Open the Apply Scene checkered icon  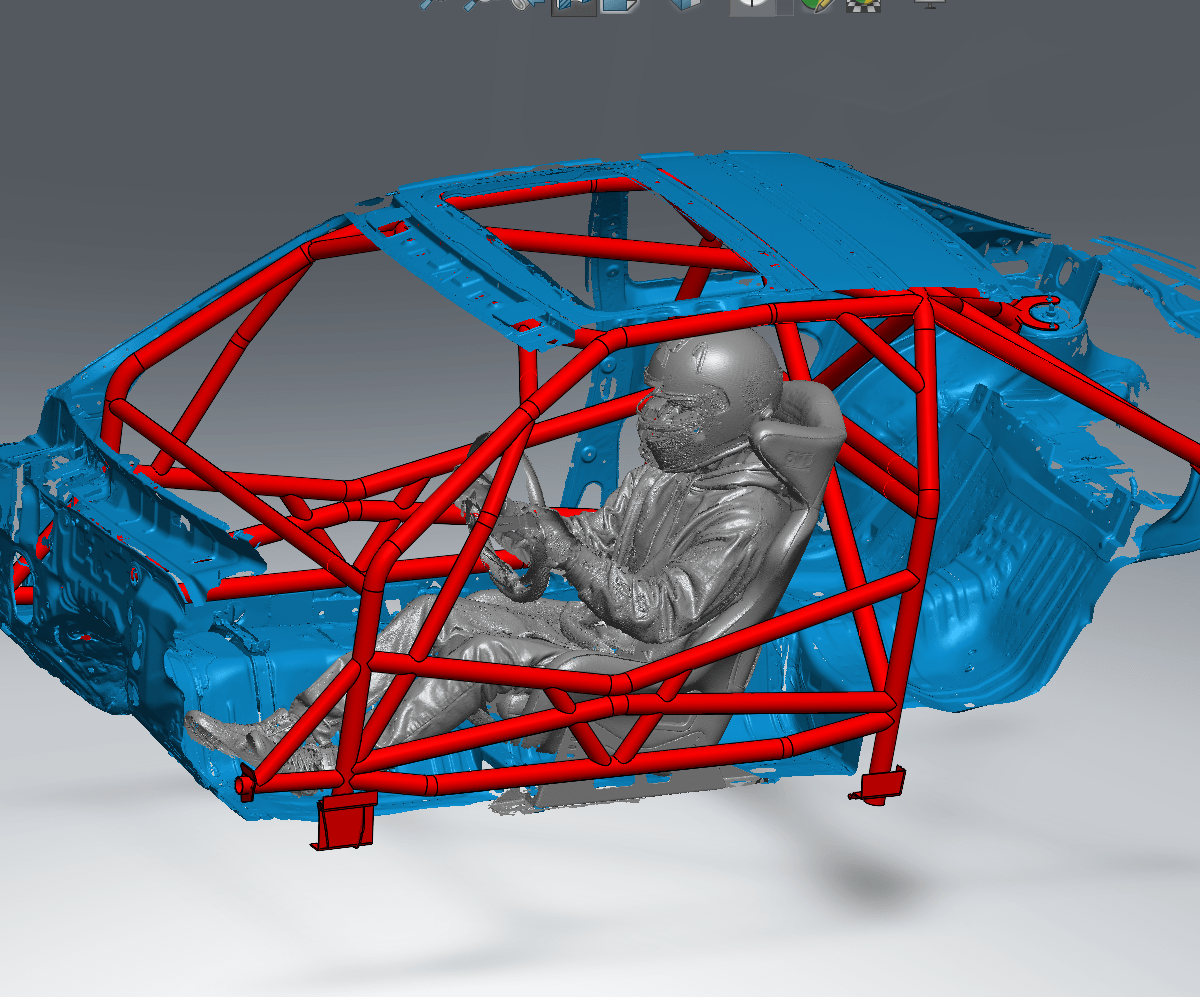(863, 5)
